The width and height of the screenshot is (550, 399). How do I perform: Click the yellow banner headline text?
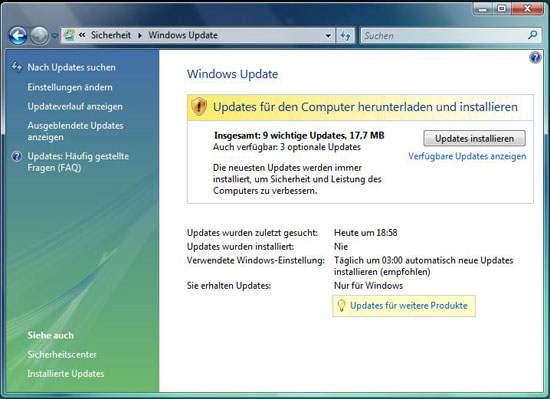(x=365, y=107)
